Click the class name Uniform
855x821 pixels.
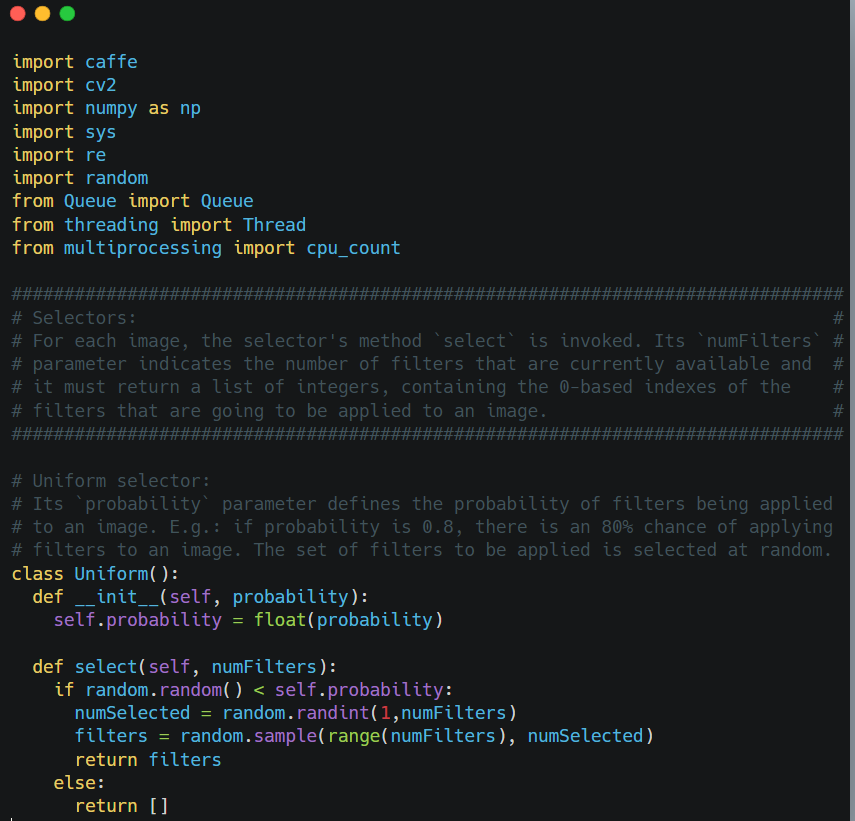(110, 574)
